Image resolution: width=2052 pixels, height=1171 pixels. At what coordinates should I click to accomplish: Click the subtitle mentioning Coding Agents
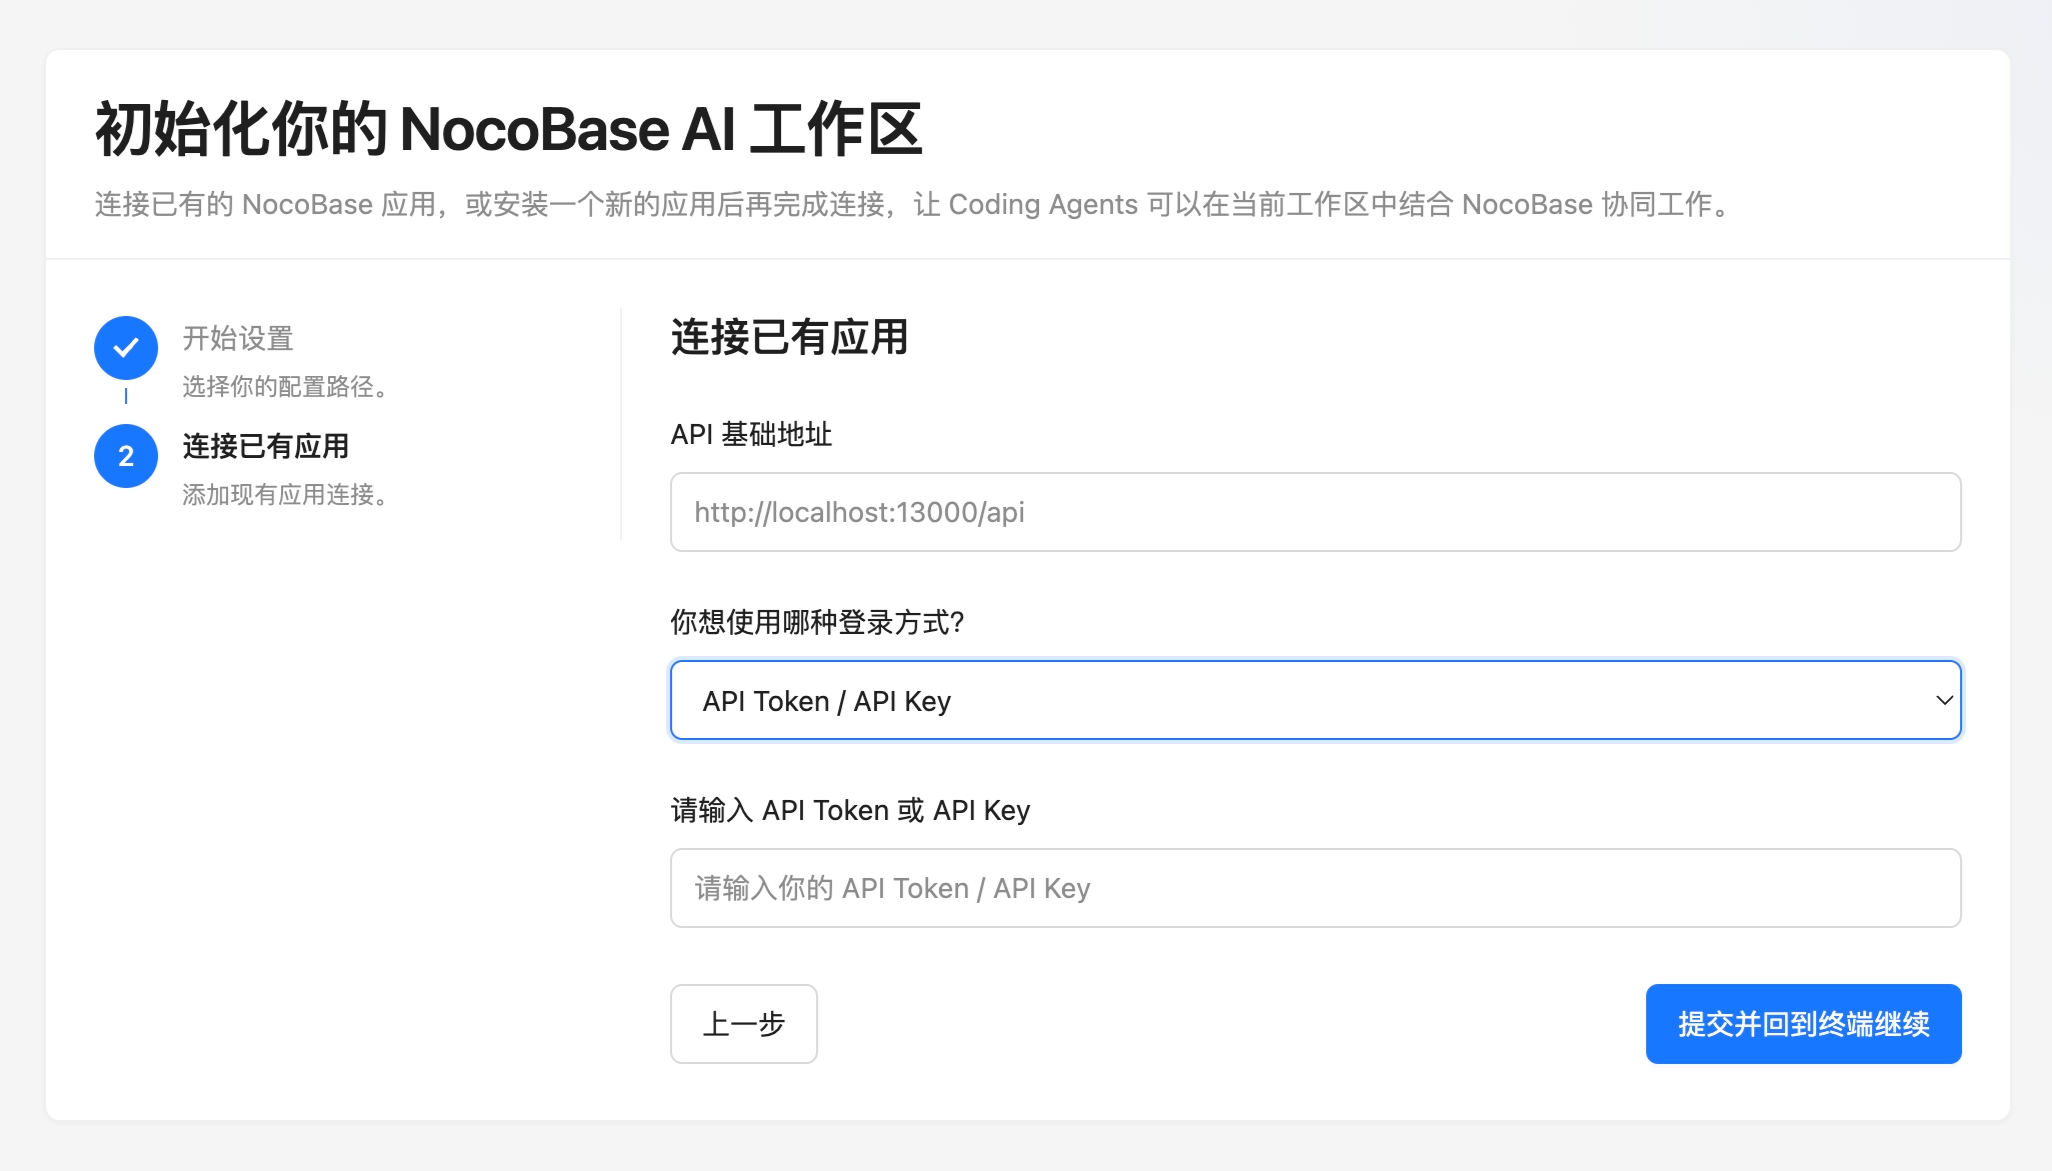(914, 204)
